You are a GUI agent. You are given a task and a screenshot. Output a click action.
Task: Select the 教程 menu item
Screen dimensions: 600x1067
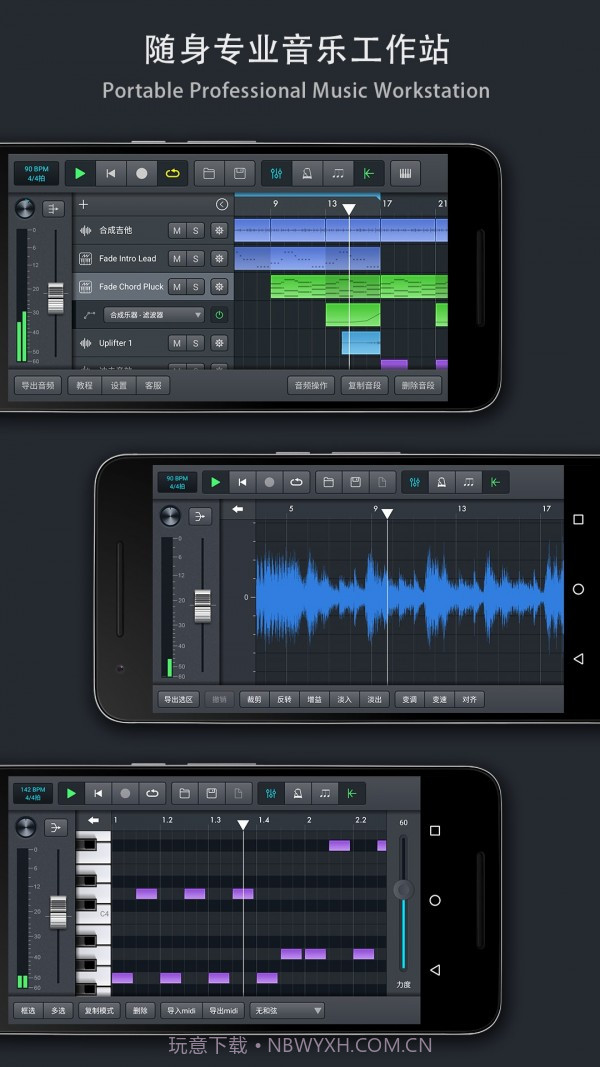click(x=85, y=385)
